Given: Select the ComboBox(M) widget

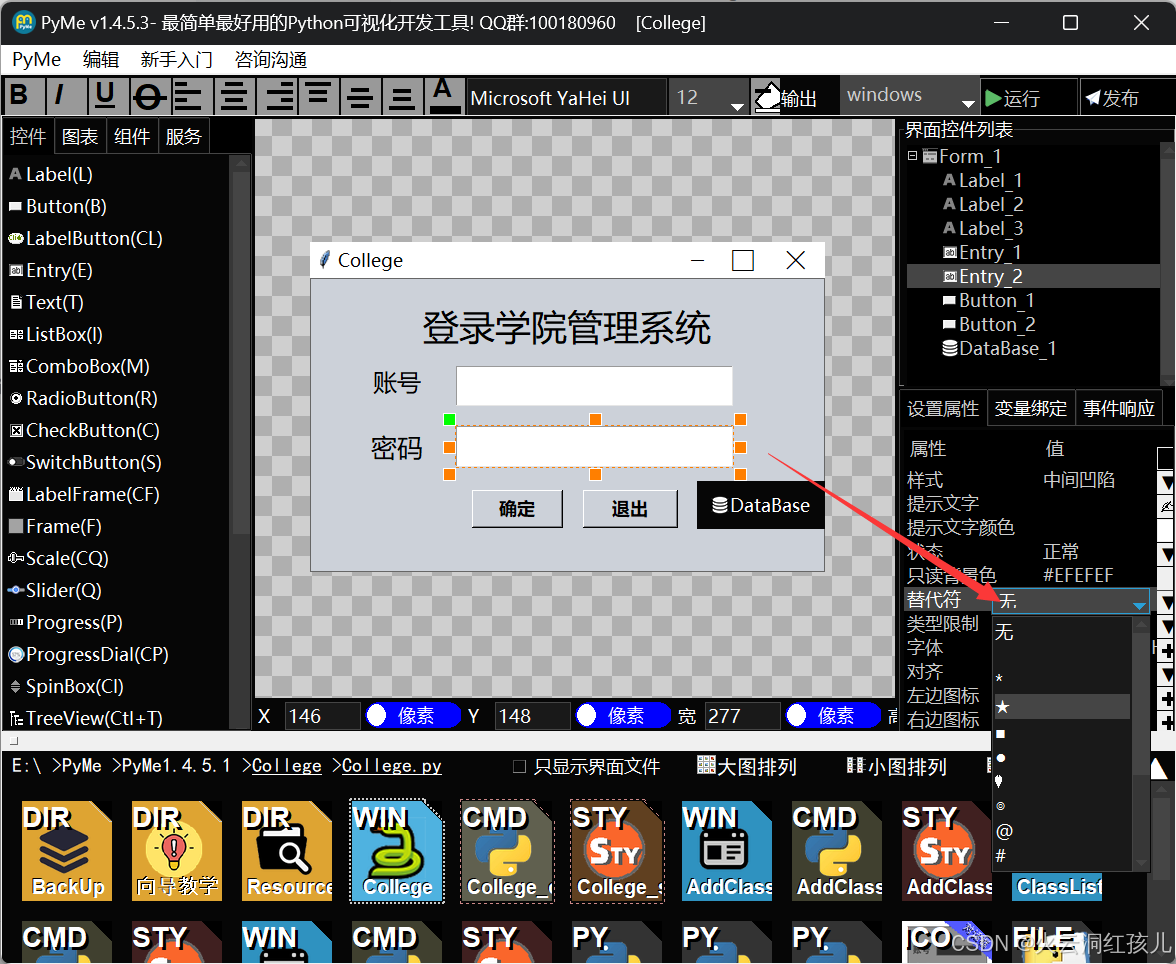Looking at the screenshot, I should click(x=80, y=367).
